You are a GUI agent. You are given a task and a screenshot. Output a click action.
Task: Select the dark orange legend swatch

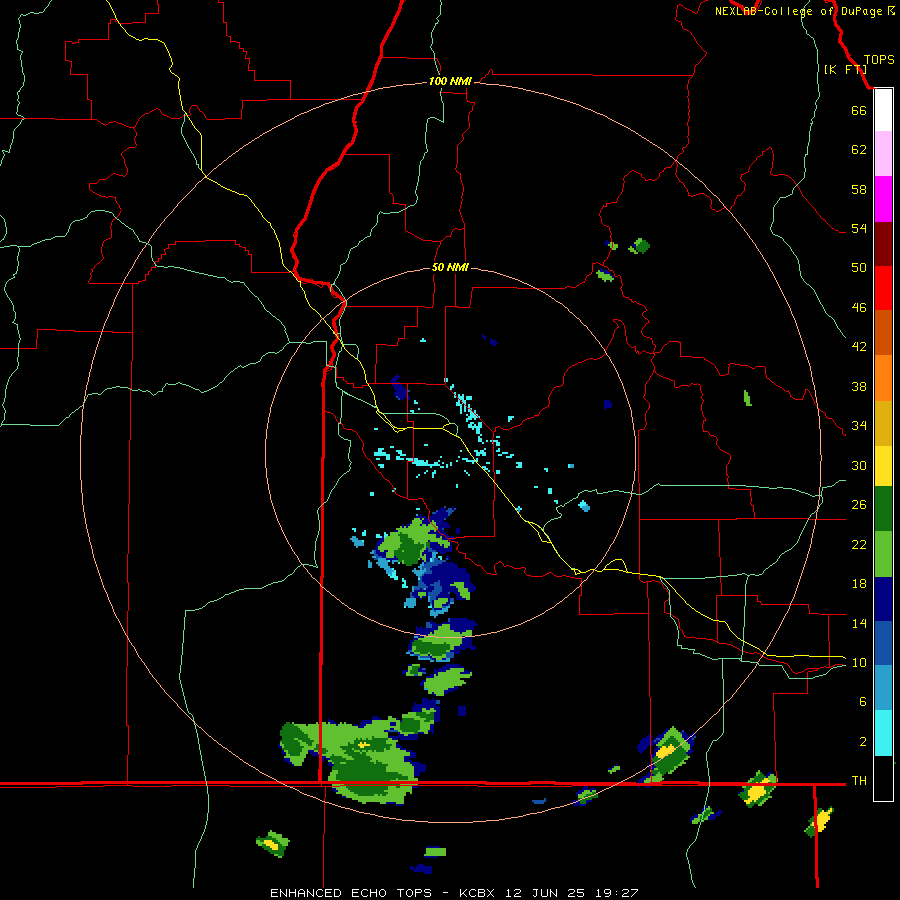pos(883,332)
